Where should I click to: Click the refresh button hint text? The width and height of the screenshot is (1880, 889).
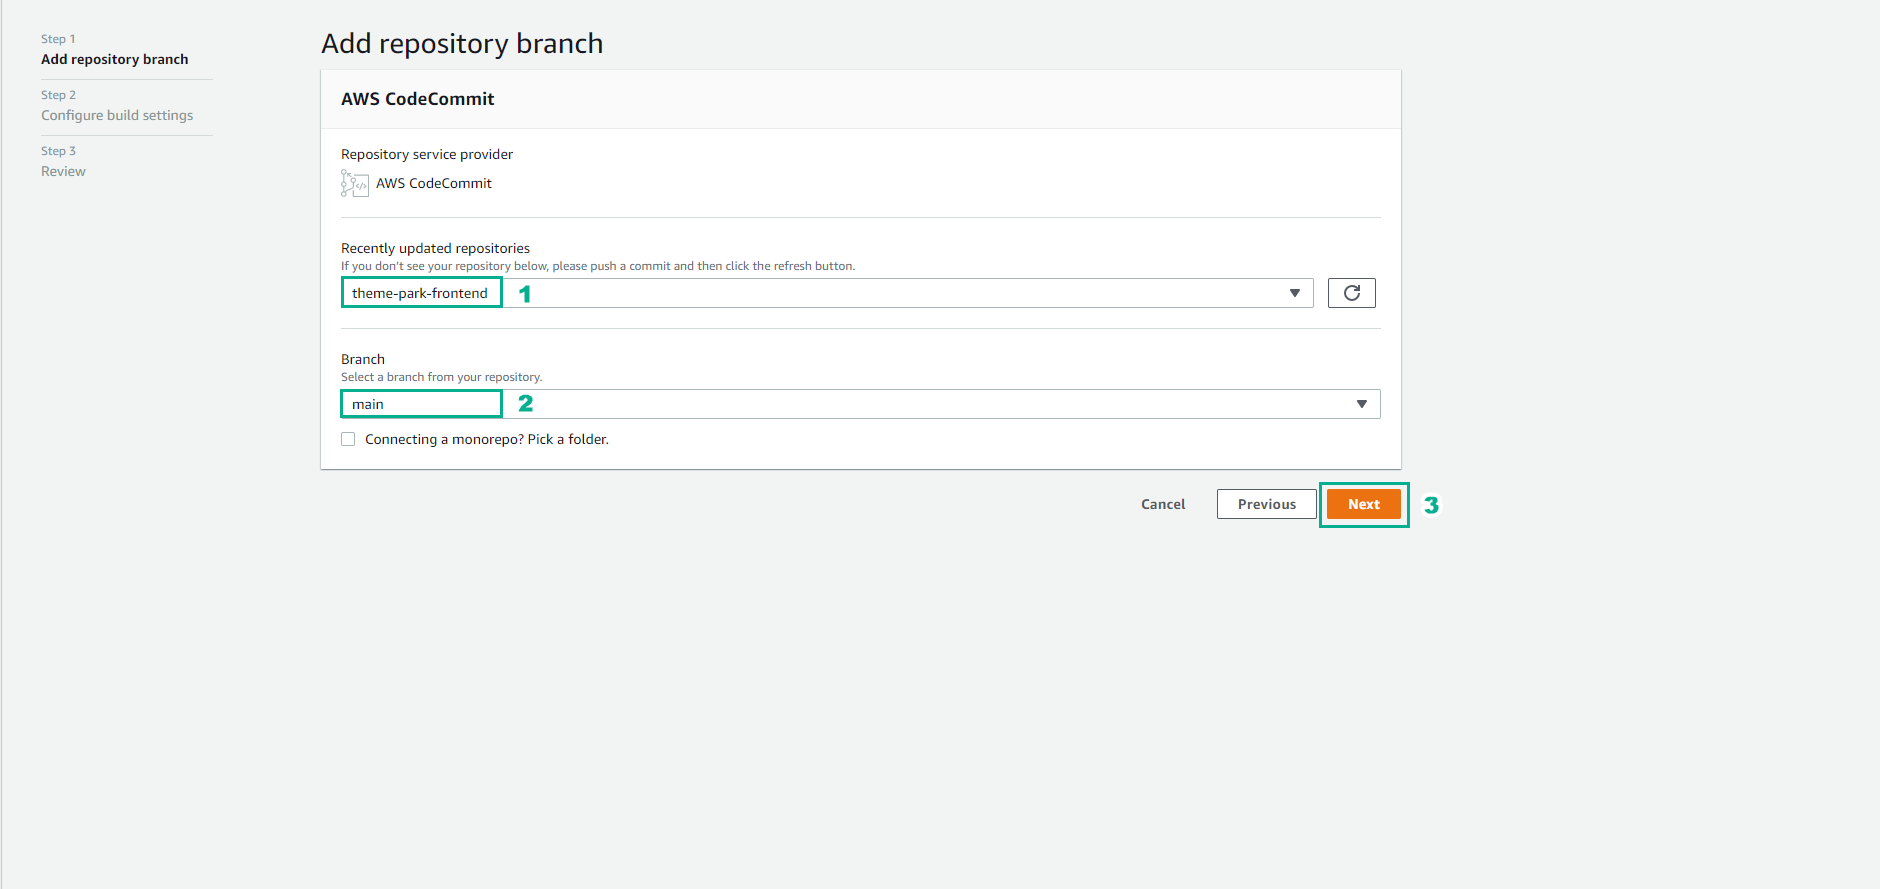click(x=598, y=266)
